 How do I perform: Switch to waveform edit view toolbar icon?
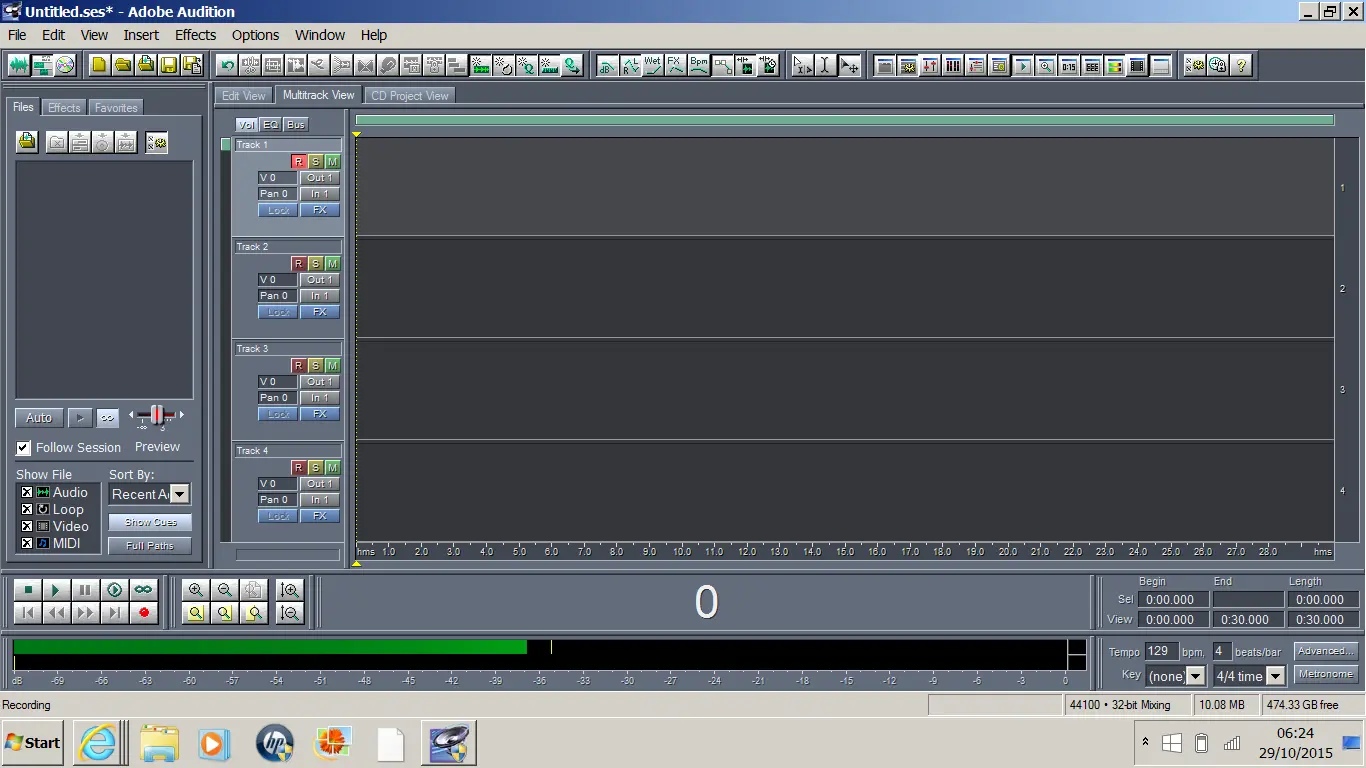[x=19, y=66]
